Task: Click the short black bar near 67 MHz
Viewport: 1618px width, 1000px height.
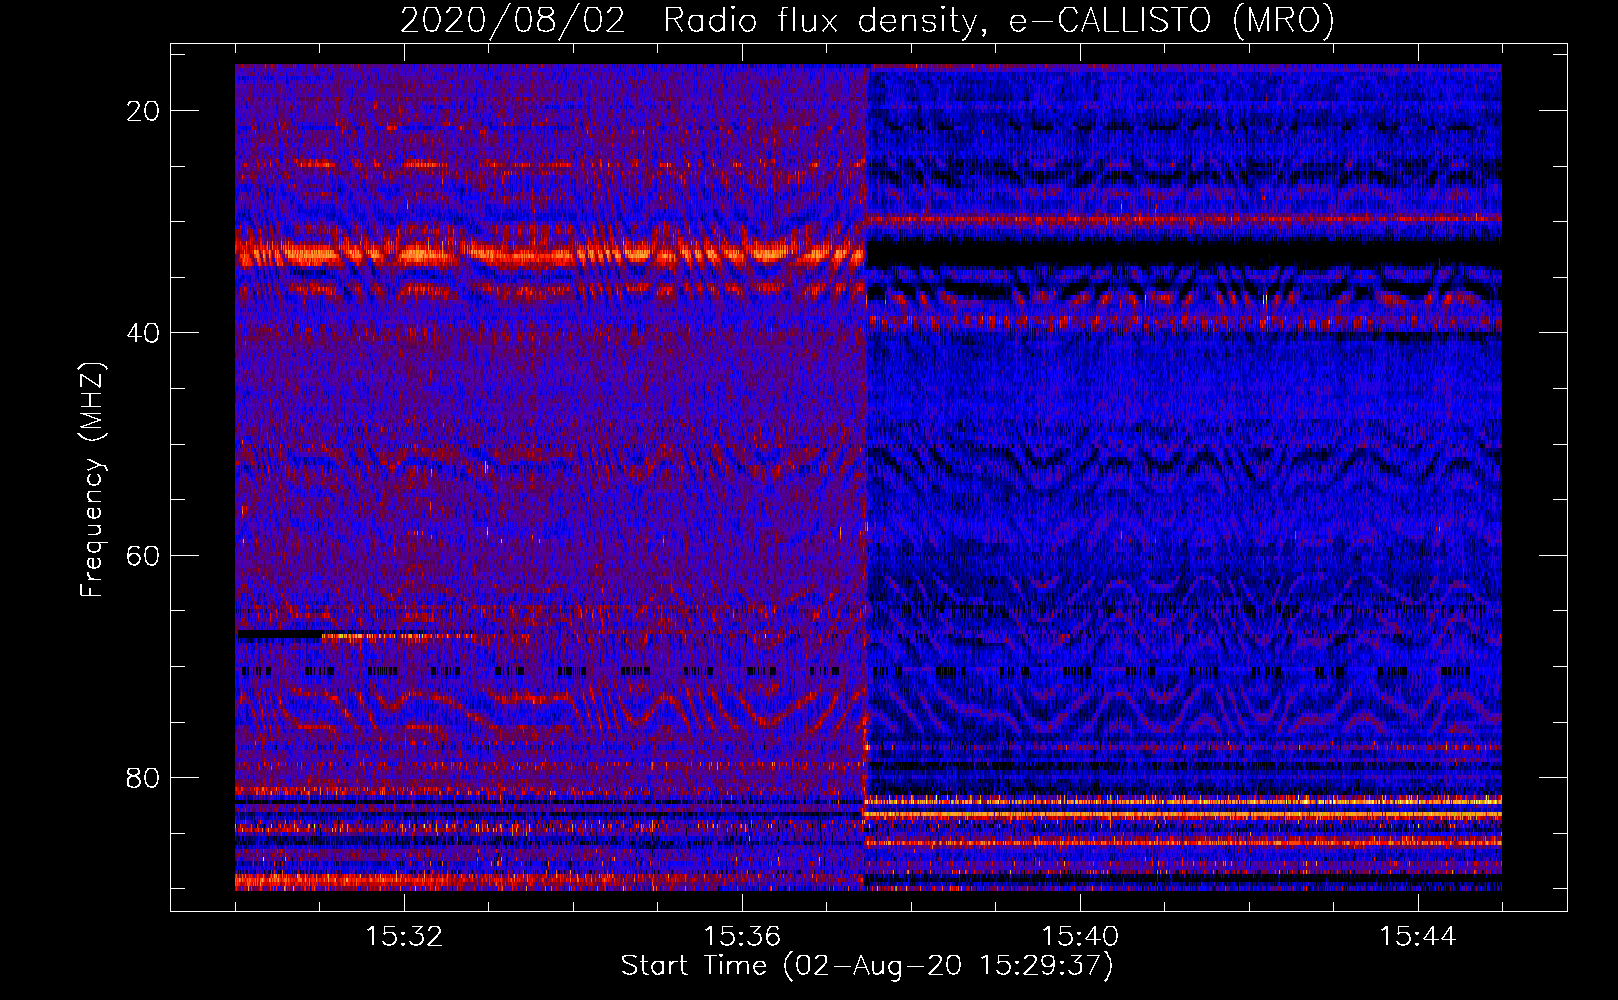Action: (x=279, y=634)
